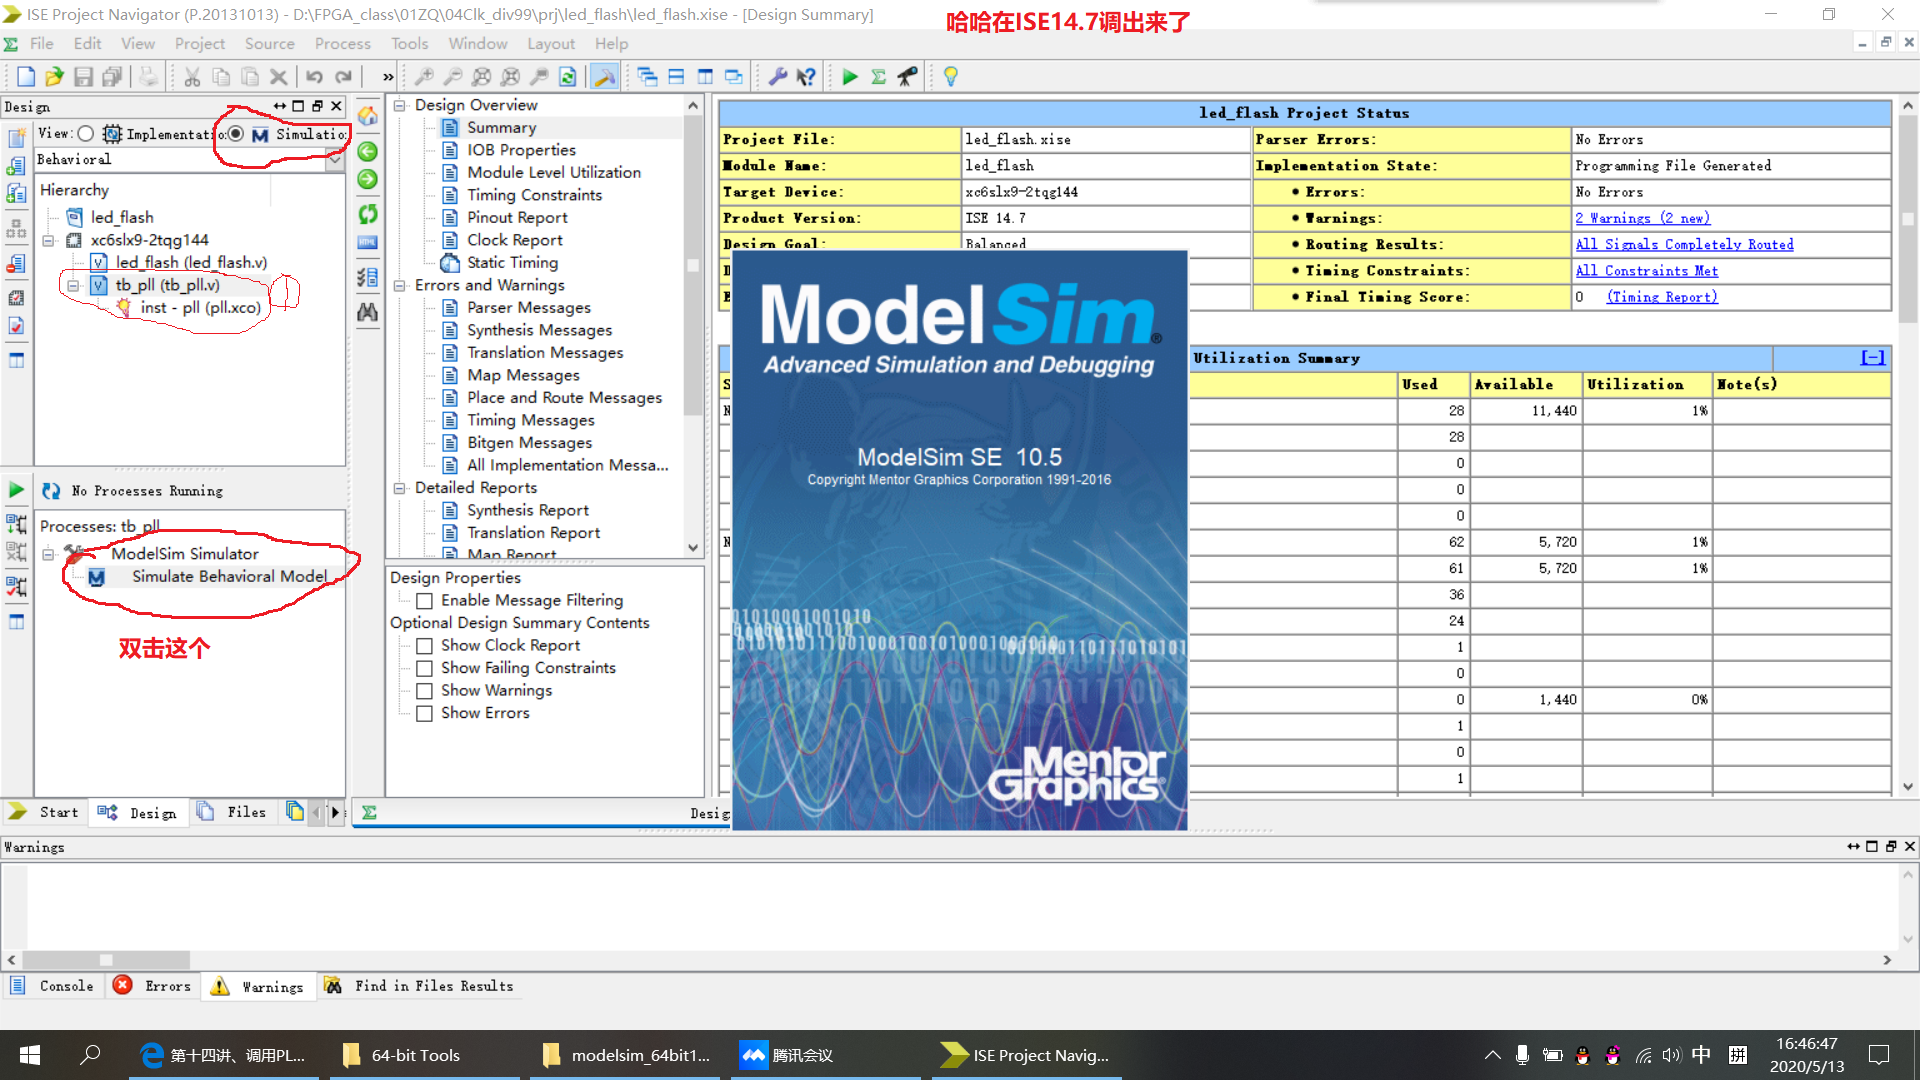Viewport: 1920px width, 1080px height.
Task: Collapse the xc6slx9-2tqg144 device node
Action: pos(48,241)
